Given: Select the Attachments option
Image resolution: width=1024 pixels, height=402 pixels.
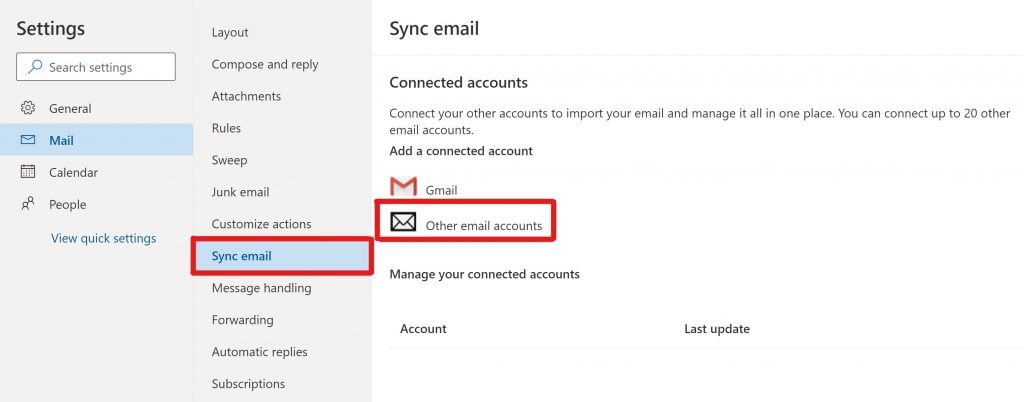Looking at the screenshot, I should (246, 96).
